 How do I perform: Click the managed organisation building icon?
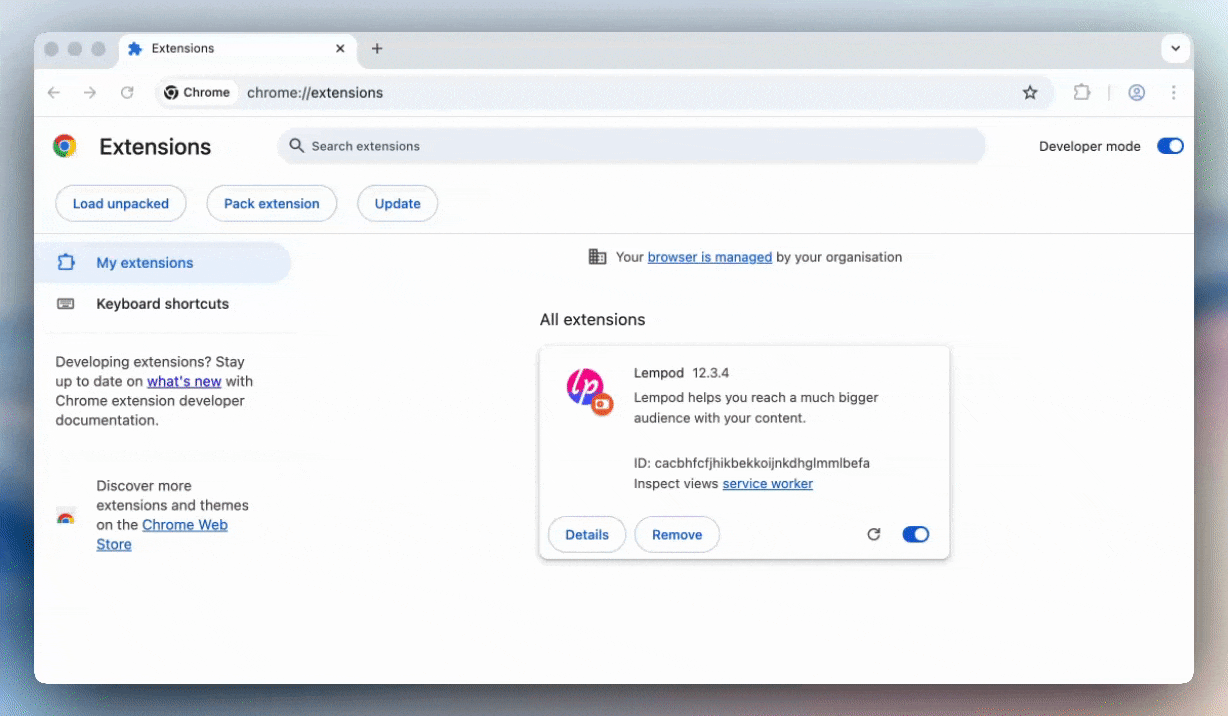coord(597,257)
